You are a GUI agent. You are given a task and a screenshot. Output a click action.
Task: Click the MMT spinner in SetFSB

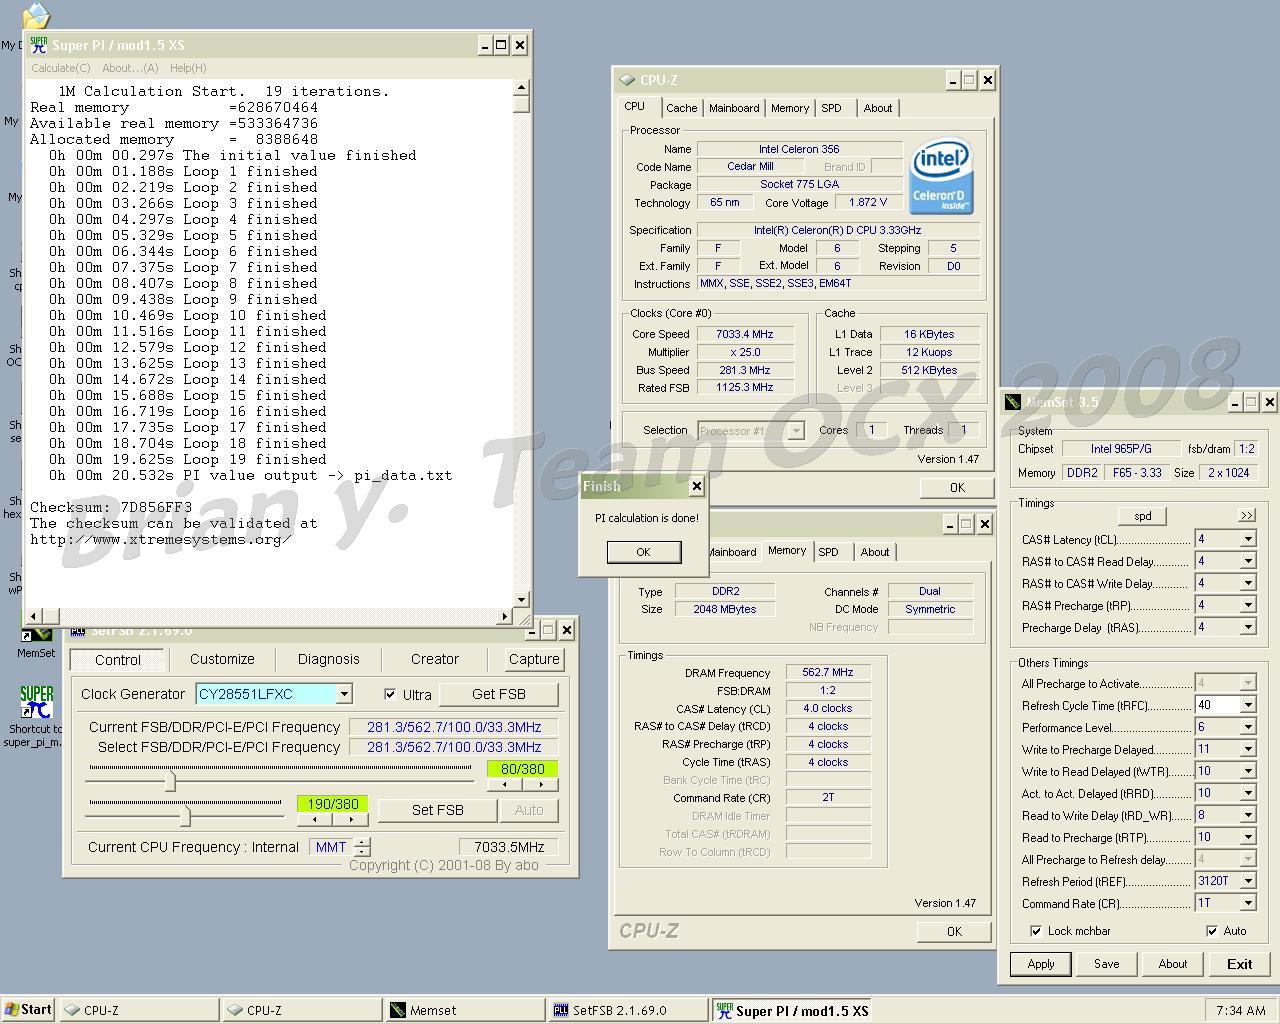pos(362,847)
